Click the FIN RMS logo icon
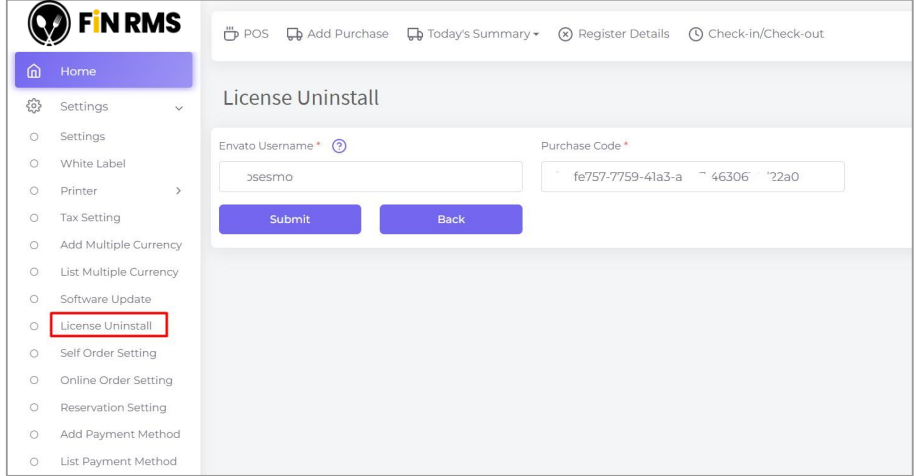916x476 pixels. coord(51,24)
